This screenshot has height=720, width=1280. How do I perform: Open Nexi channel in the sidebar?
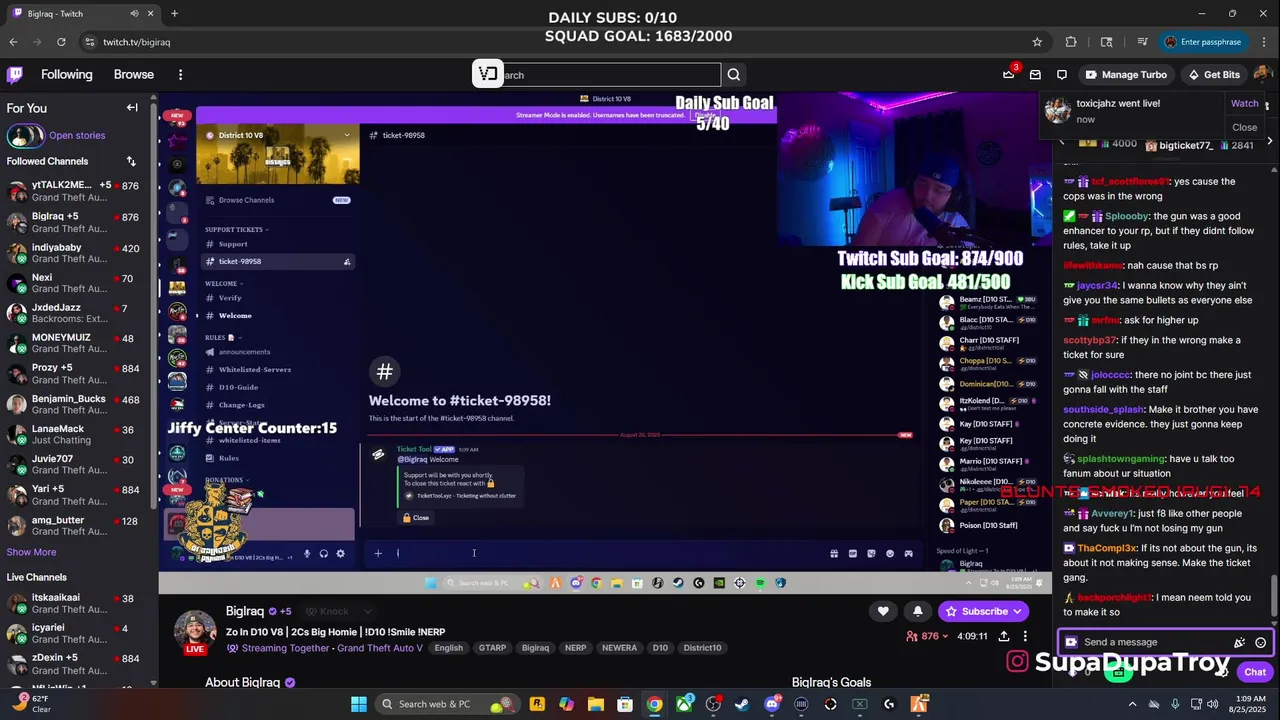click(78, 284)
